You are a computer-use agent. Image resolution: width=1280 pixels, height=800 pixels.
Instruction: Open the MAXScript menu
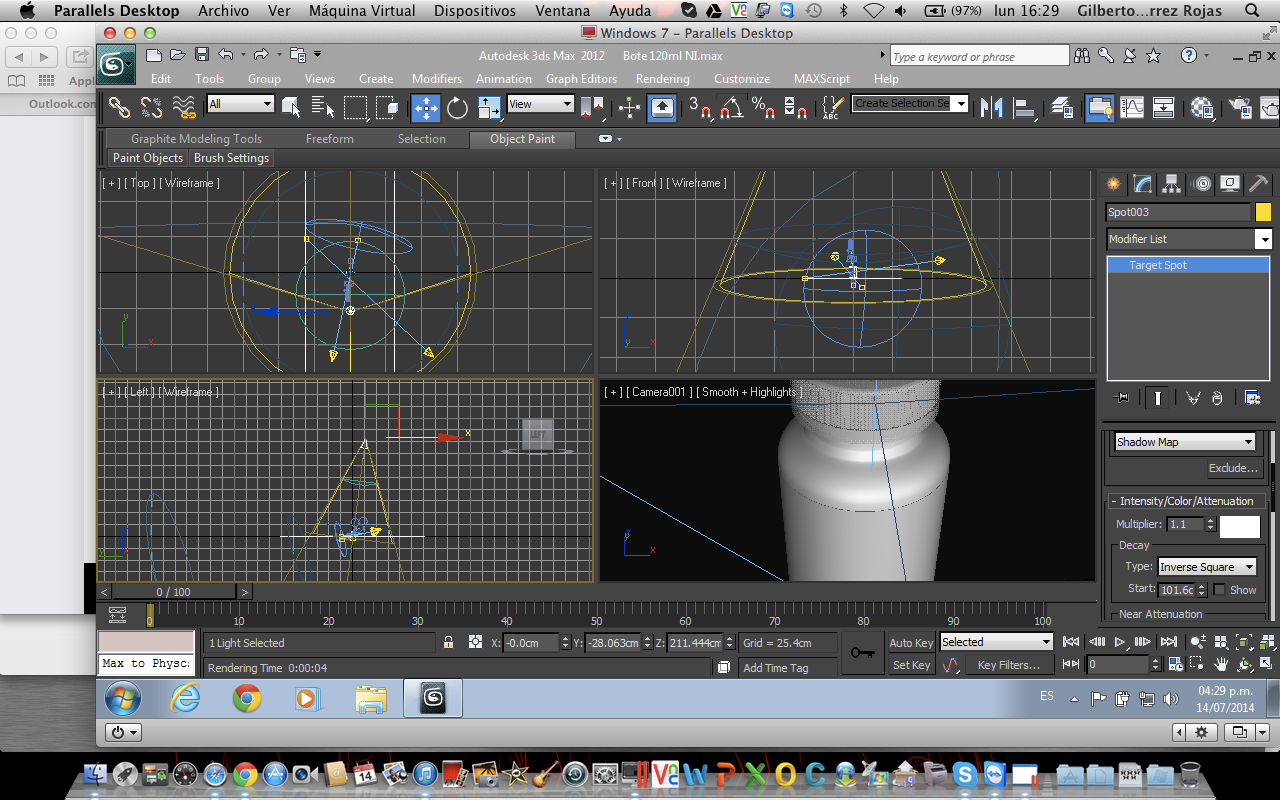pos(822,79)
